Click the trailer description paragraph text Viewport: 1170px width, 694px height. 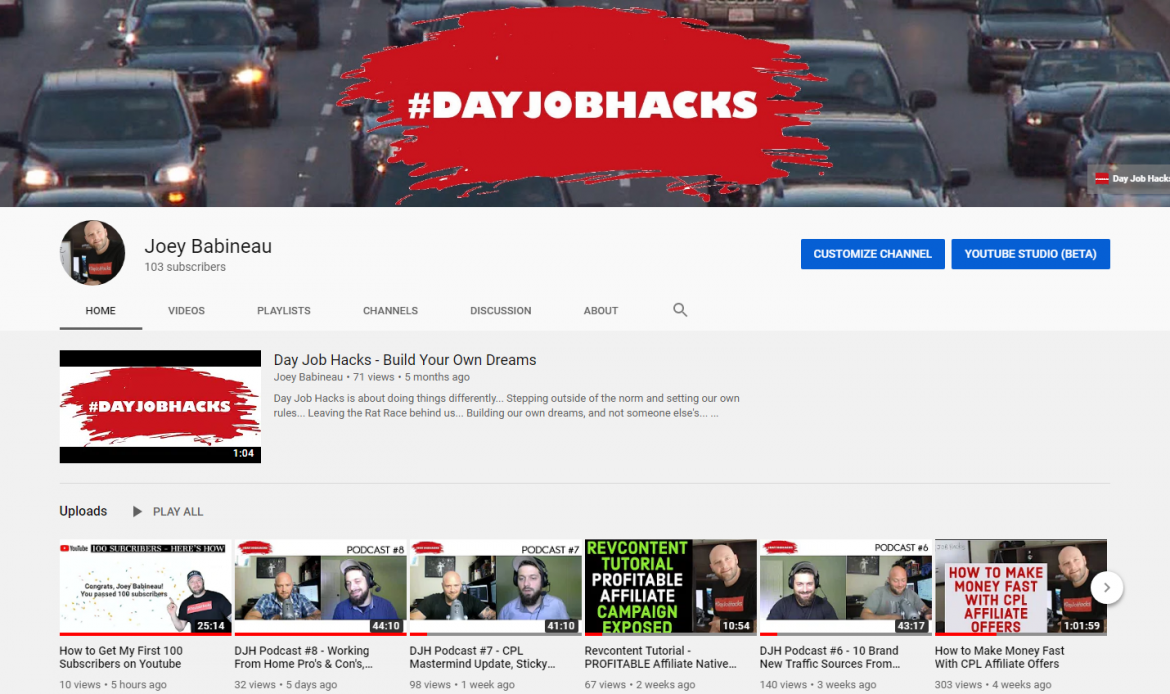pyautogui.click(x=507, y=405)
